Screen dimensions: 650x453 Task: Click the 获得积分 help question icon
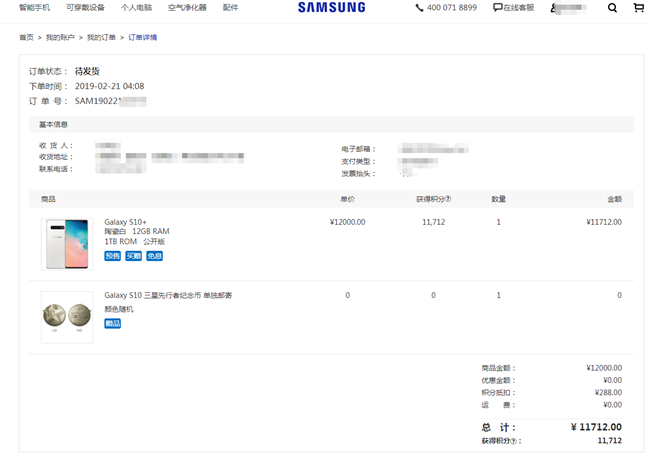pyautogui.click(x=448, y=199)
